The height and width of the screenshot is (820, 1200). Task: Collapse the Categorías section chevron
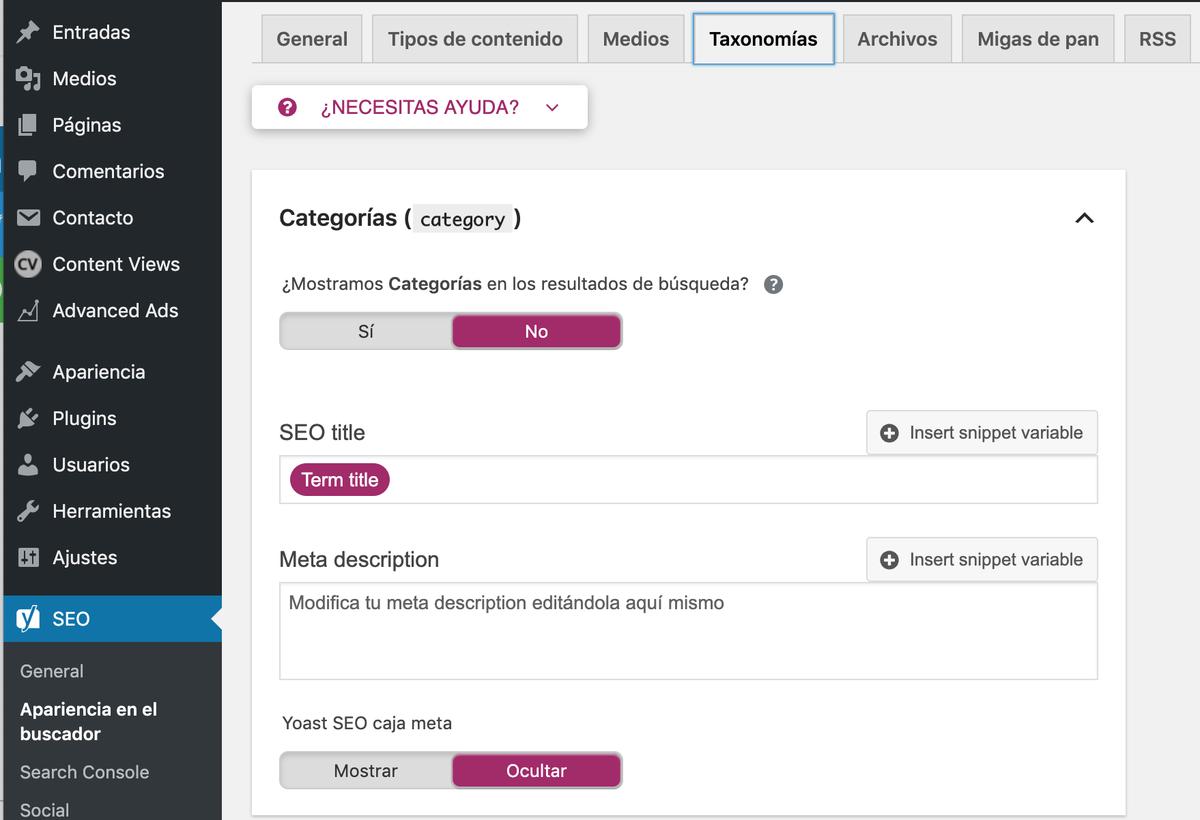point(1084,218)
